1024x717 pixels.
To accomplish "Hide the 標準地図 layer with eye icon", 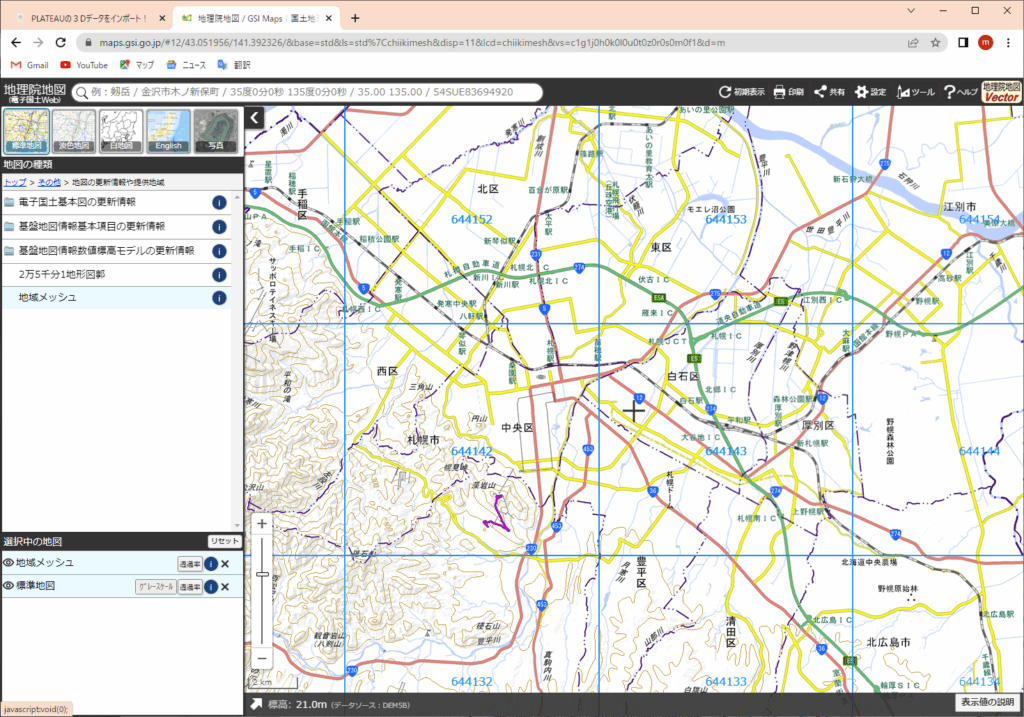I will (x=9, y=587).
